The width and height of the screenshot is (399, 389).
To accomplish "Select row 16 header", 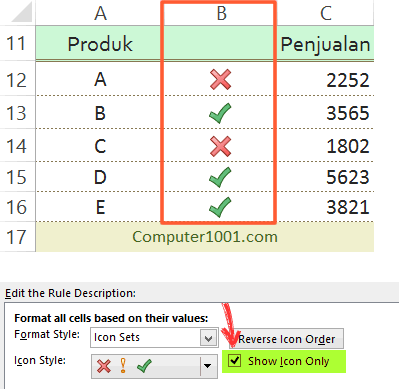I will click(x=17, y=207).
